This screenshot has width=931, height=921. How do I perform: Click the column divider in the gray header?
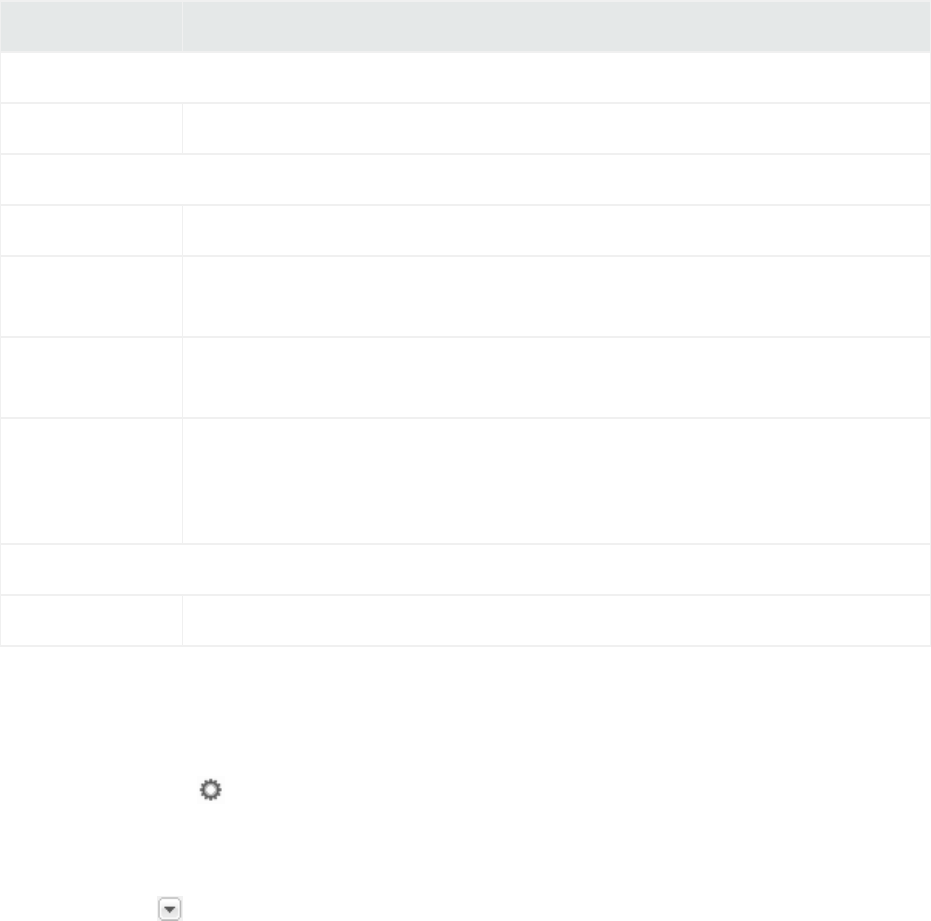(x=182, y=27)
